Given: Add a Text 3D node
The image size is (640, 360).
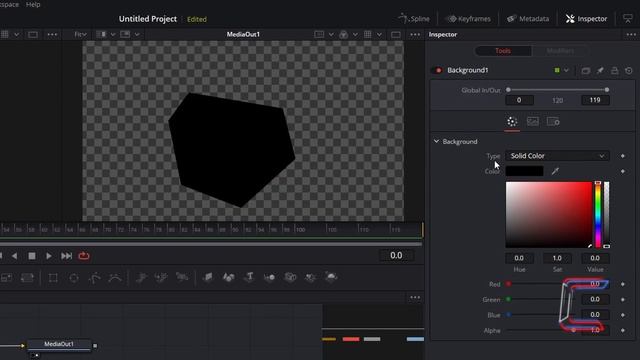Looking at the screenshot, I should click(x=249, y=278).
